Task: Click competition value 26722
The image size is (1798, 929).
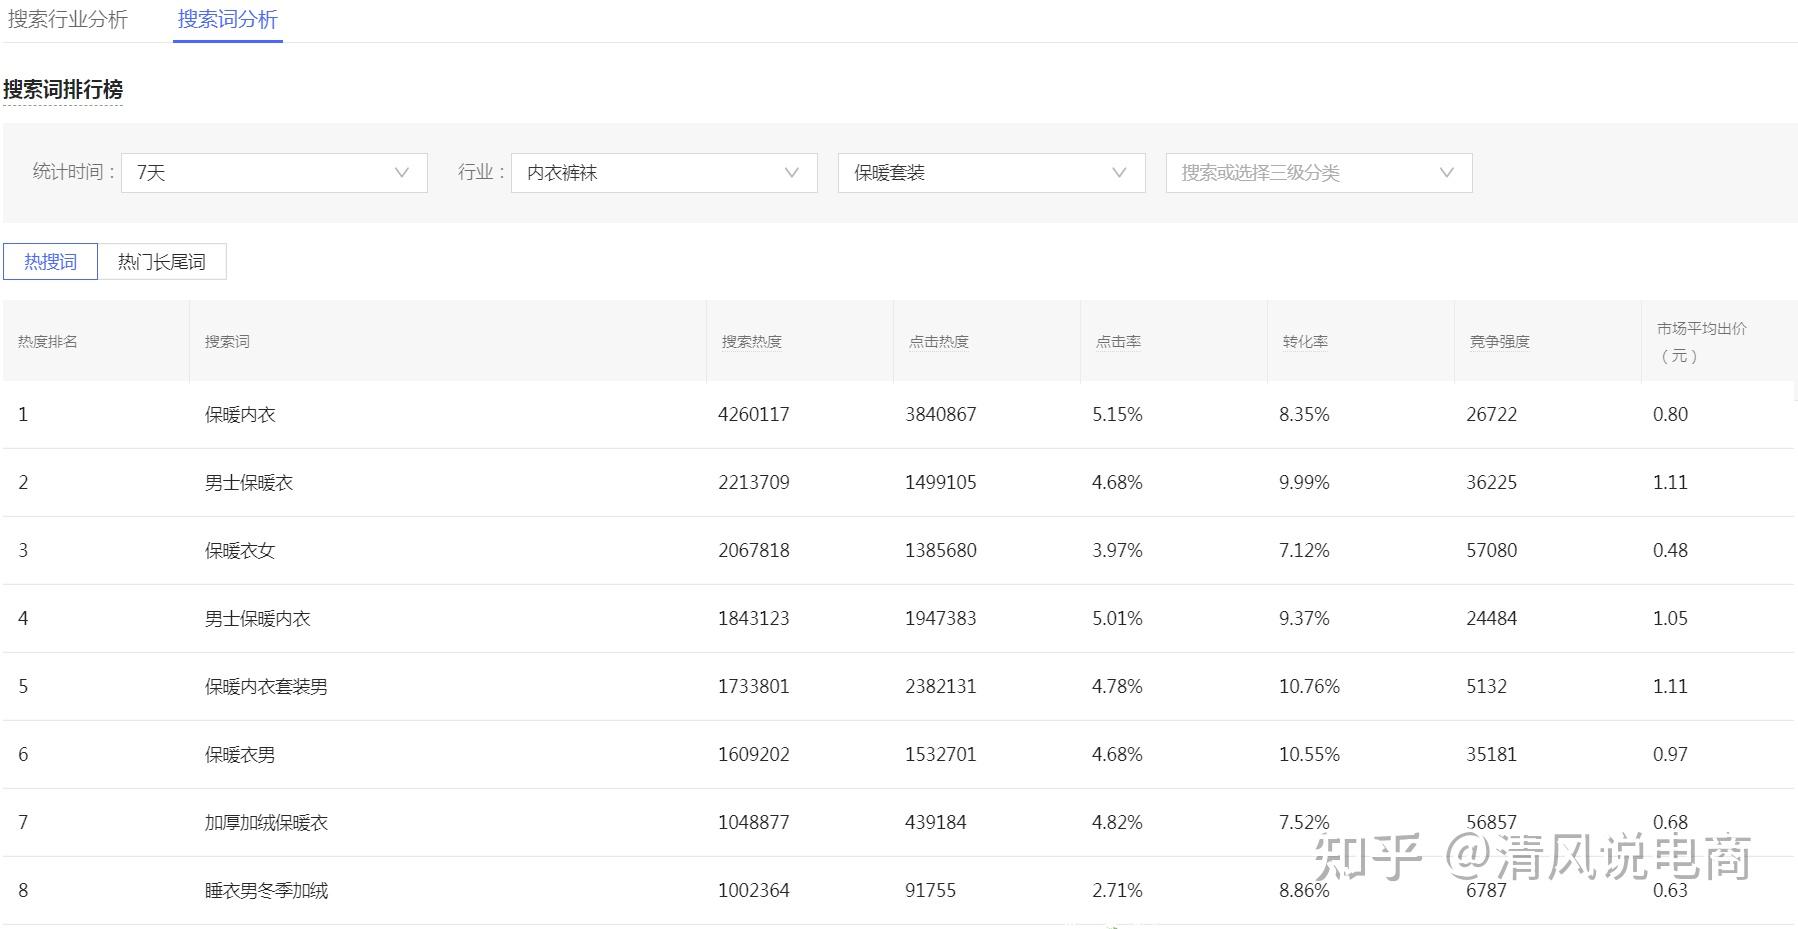Action: (1492, 415)
